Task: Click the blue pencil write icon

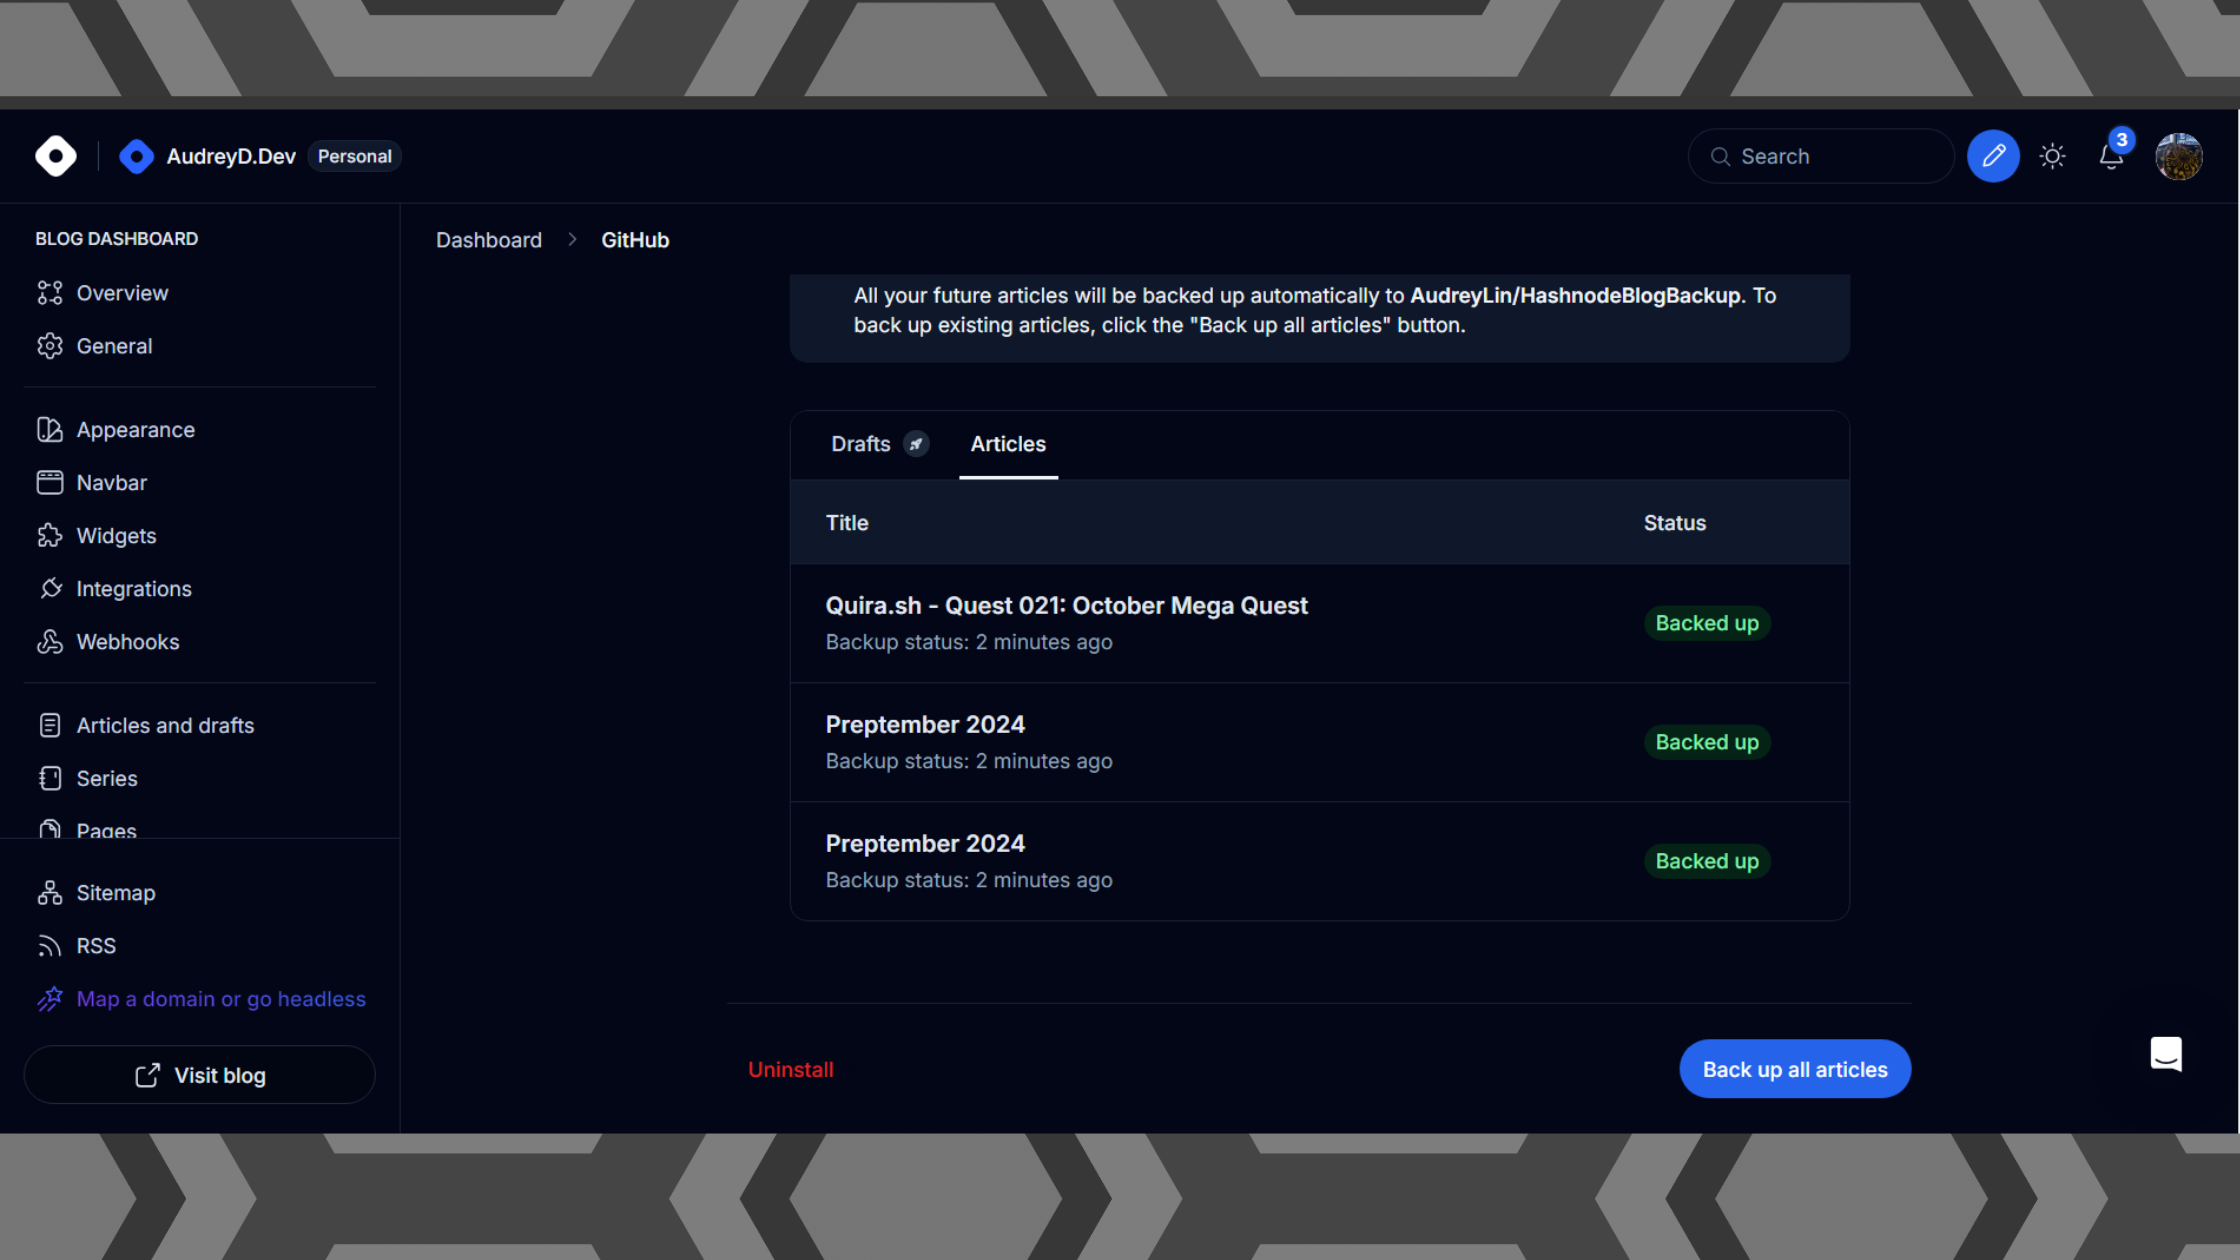Action: point(1993,156)
